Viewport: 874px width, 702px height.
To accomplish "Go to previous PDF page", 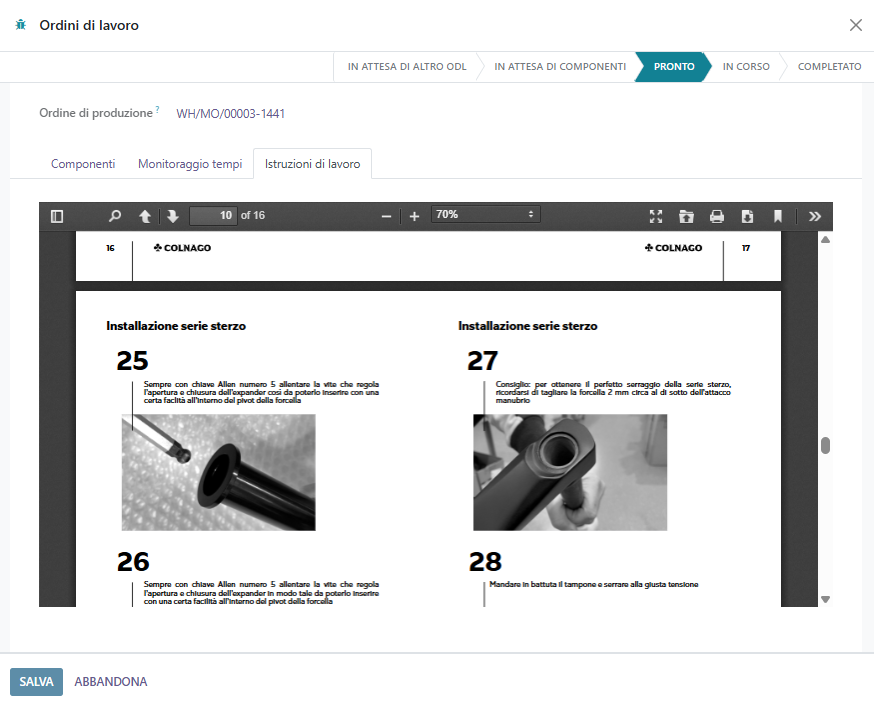I will 145,216.
